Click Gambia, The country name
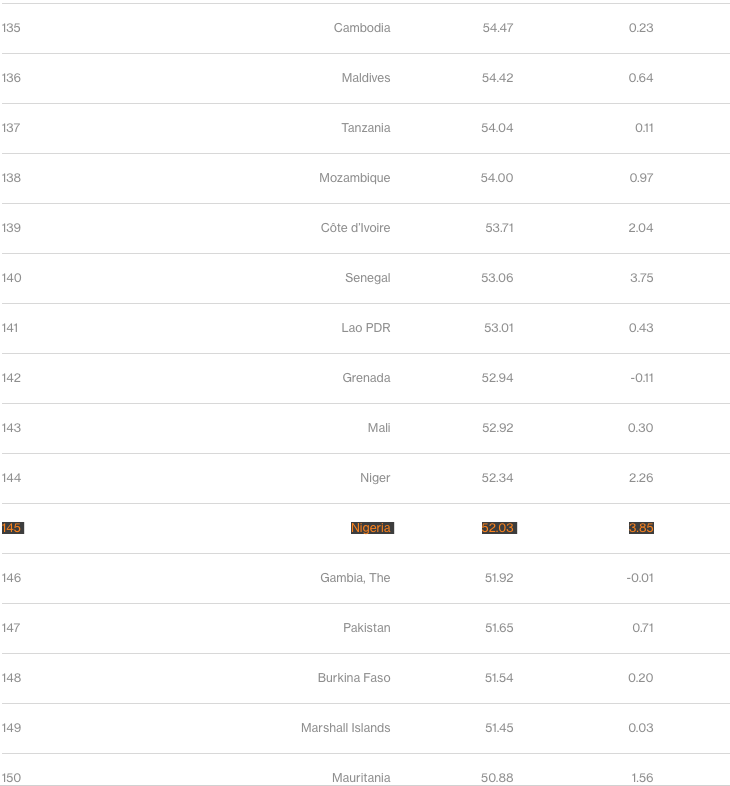The height and width of the screenshot is (786, 730). tap(355, 578)
